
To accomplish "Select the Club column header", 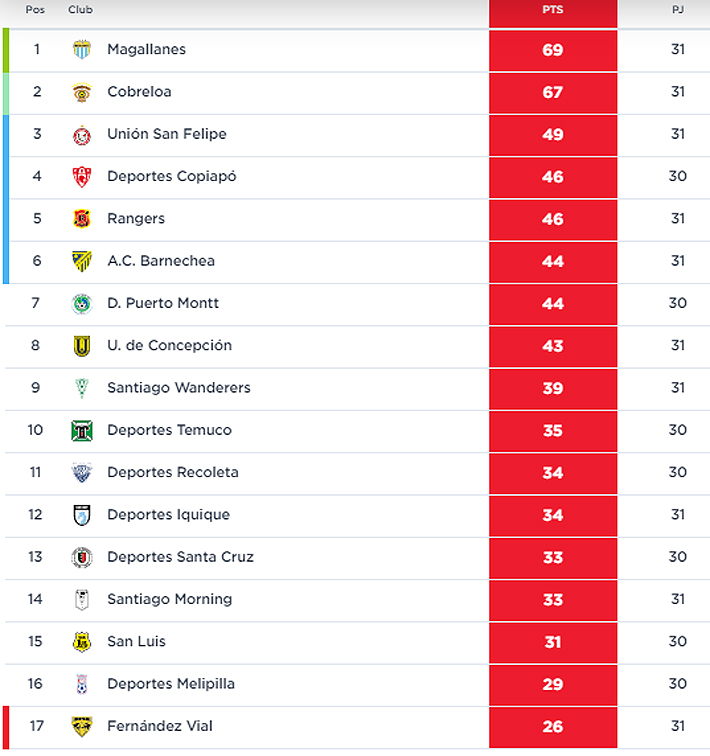I will click(x=80, y=10).
